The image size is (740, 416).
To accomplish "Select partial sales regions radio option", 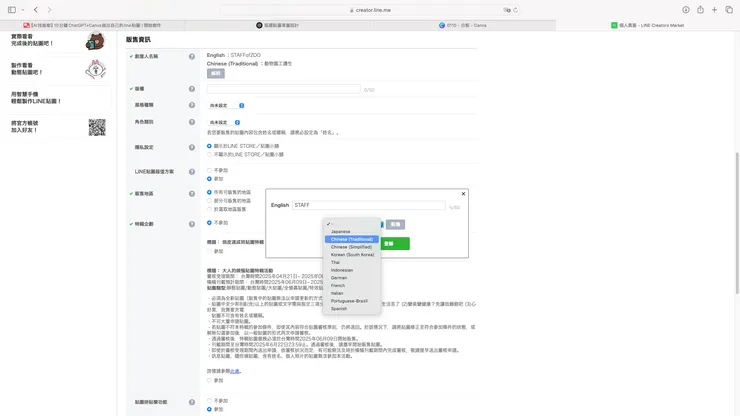I will 209,201.
